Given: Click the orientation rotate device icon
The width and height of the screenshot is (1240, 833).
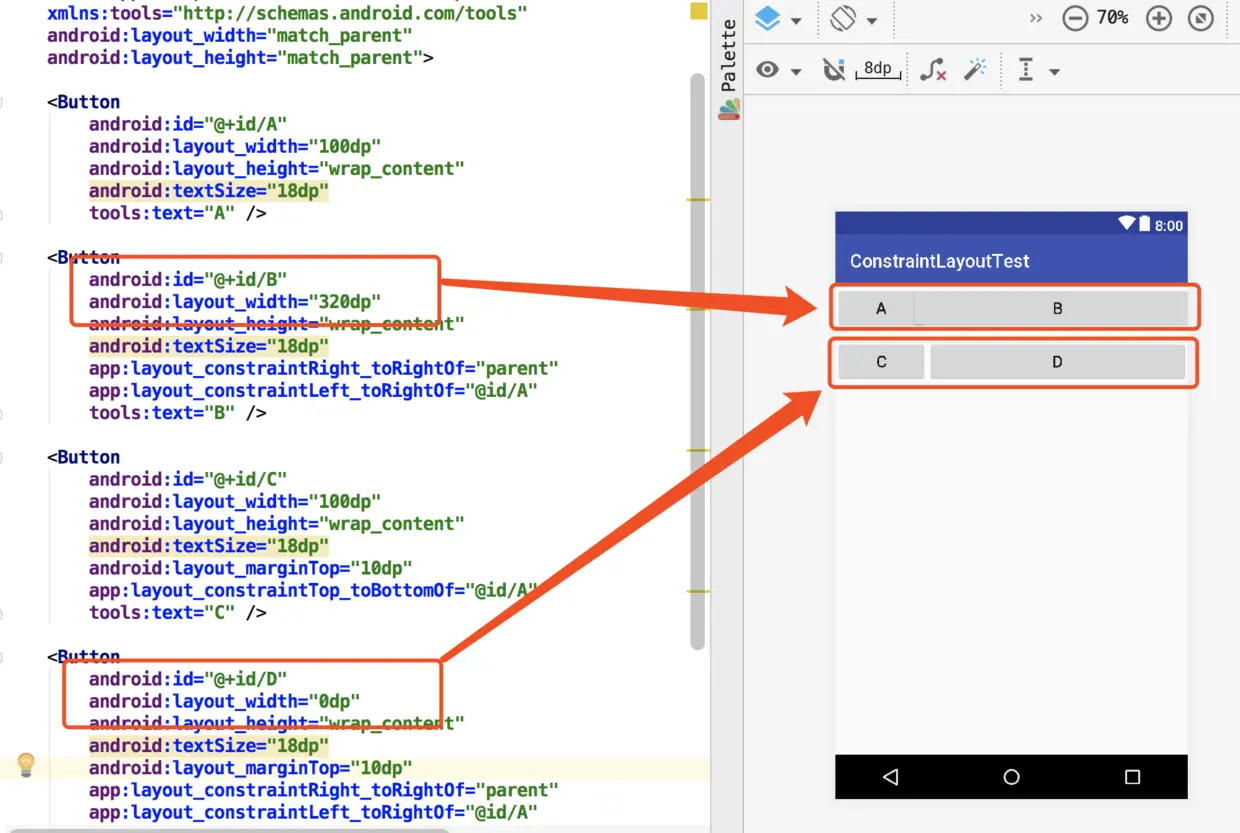Looking at the screenshot, I should (x=843, y=19).
